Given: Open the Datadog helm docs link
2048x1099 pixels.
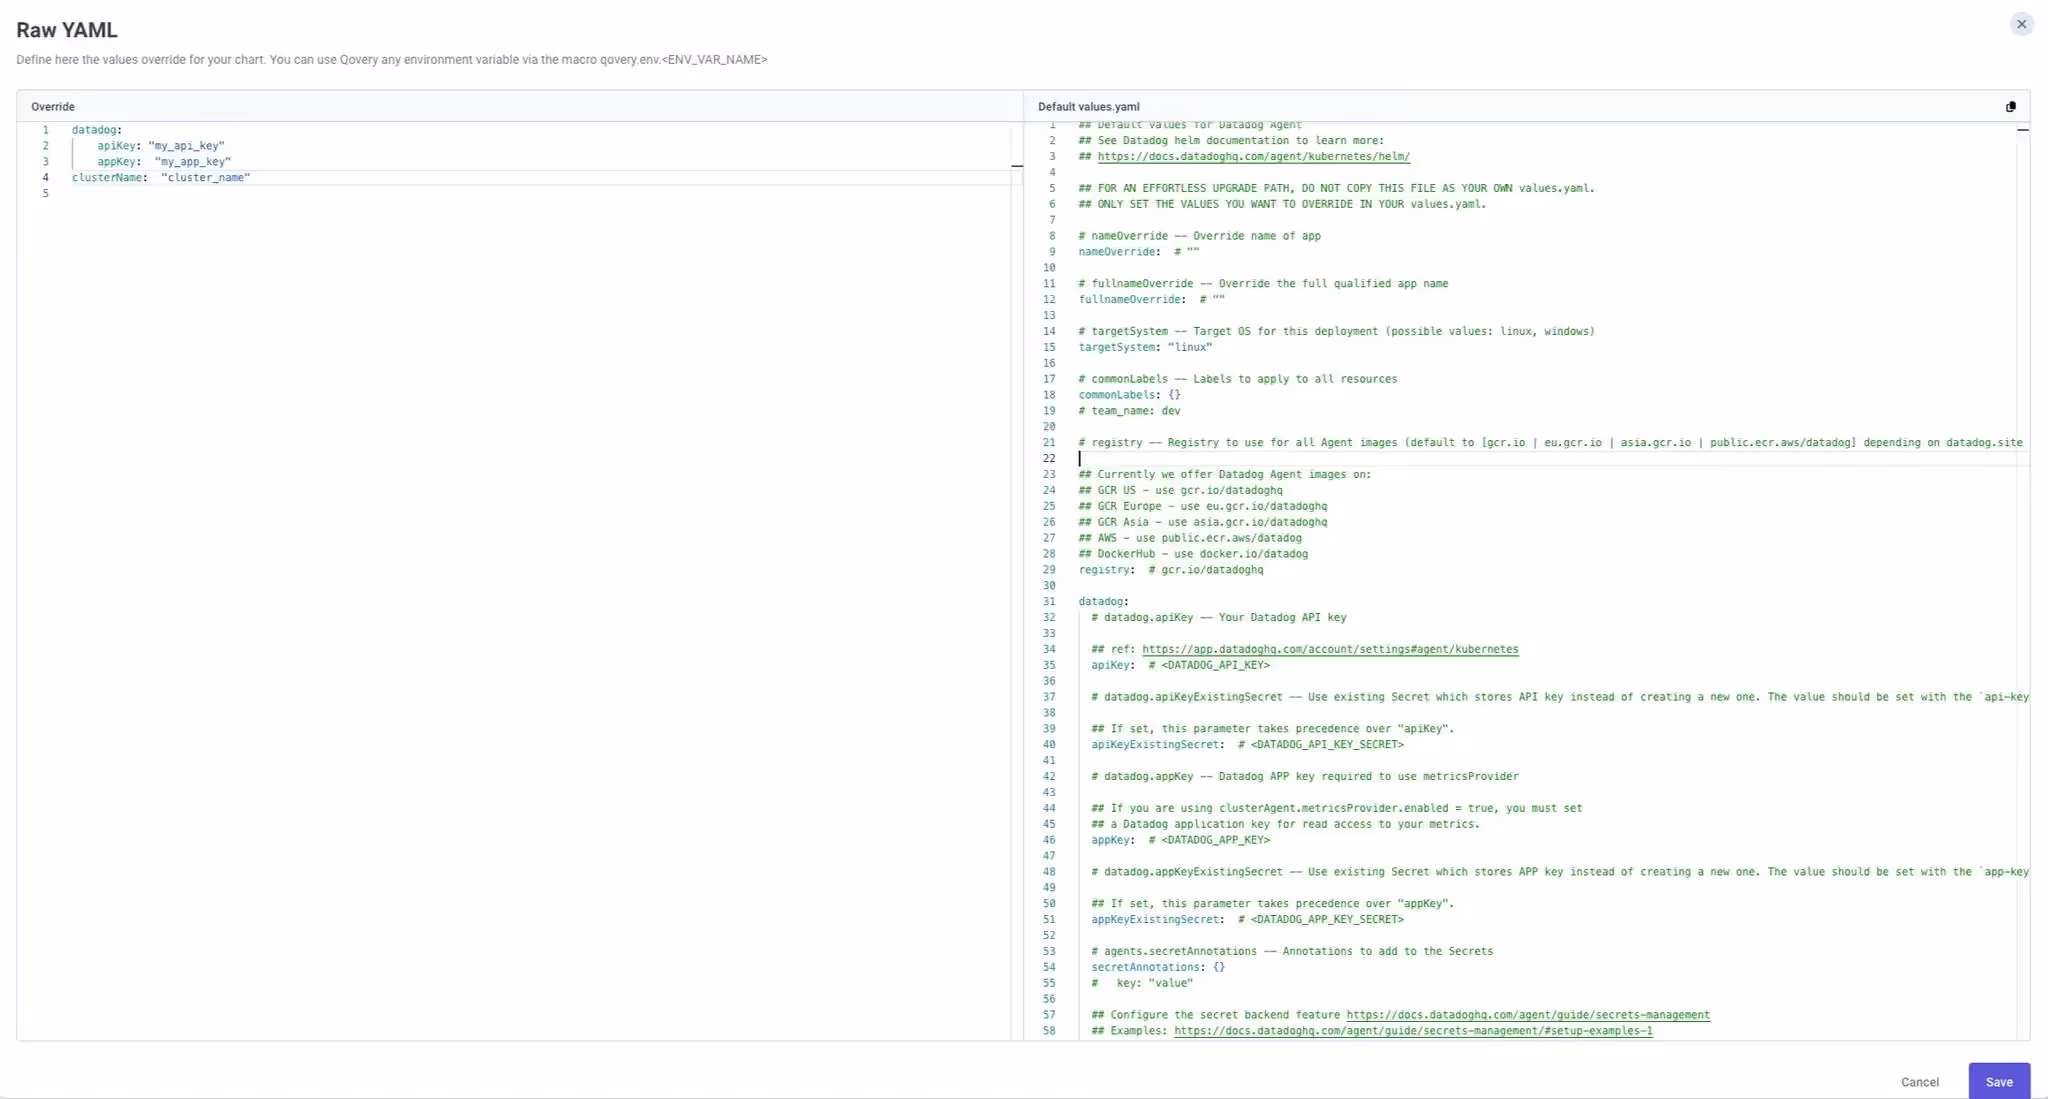Looking at the screenshot, I should (1253, 157).
